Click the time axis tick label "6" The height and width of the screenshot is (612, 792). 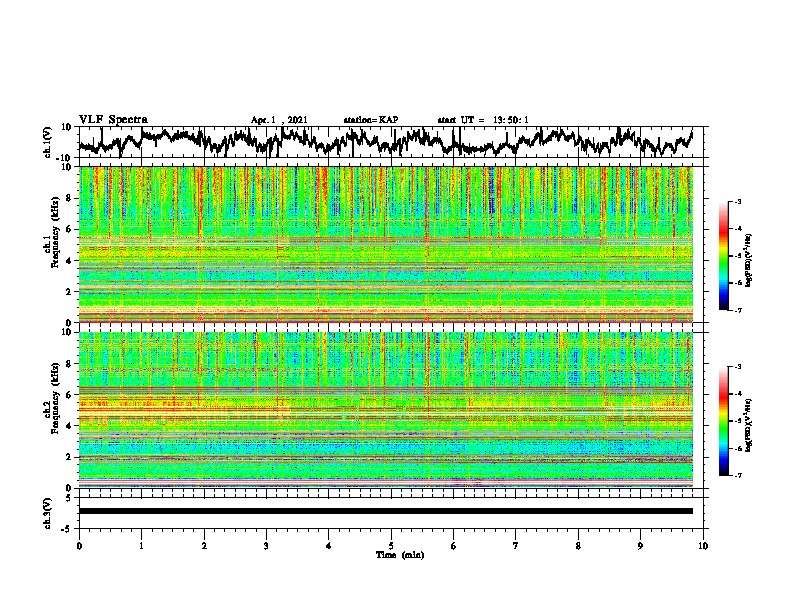tap(454, 546)
